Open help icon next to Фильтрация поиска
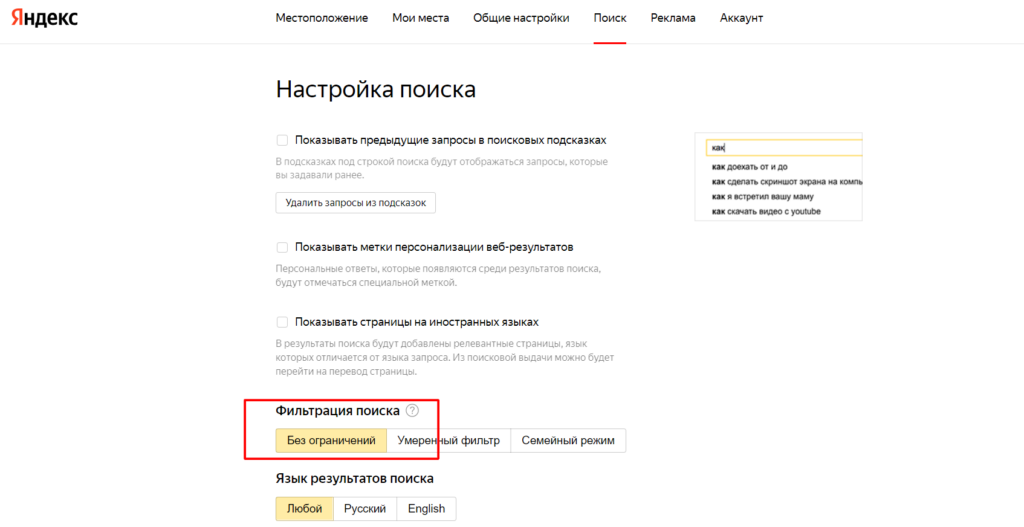 pos(412,411)
